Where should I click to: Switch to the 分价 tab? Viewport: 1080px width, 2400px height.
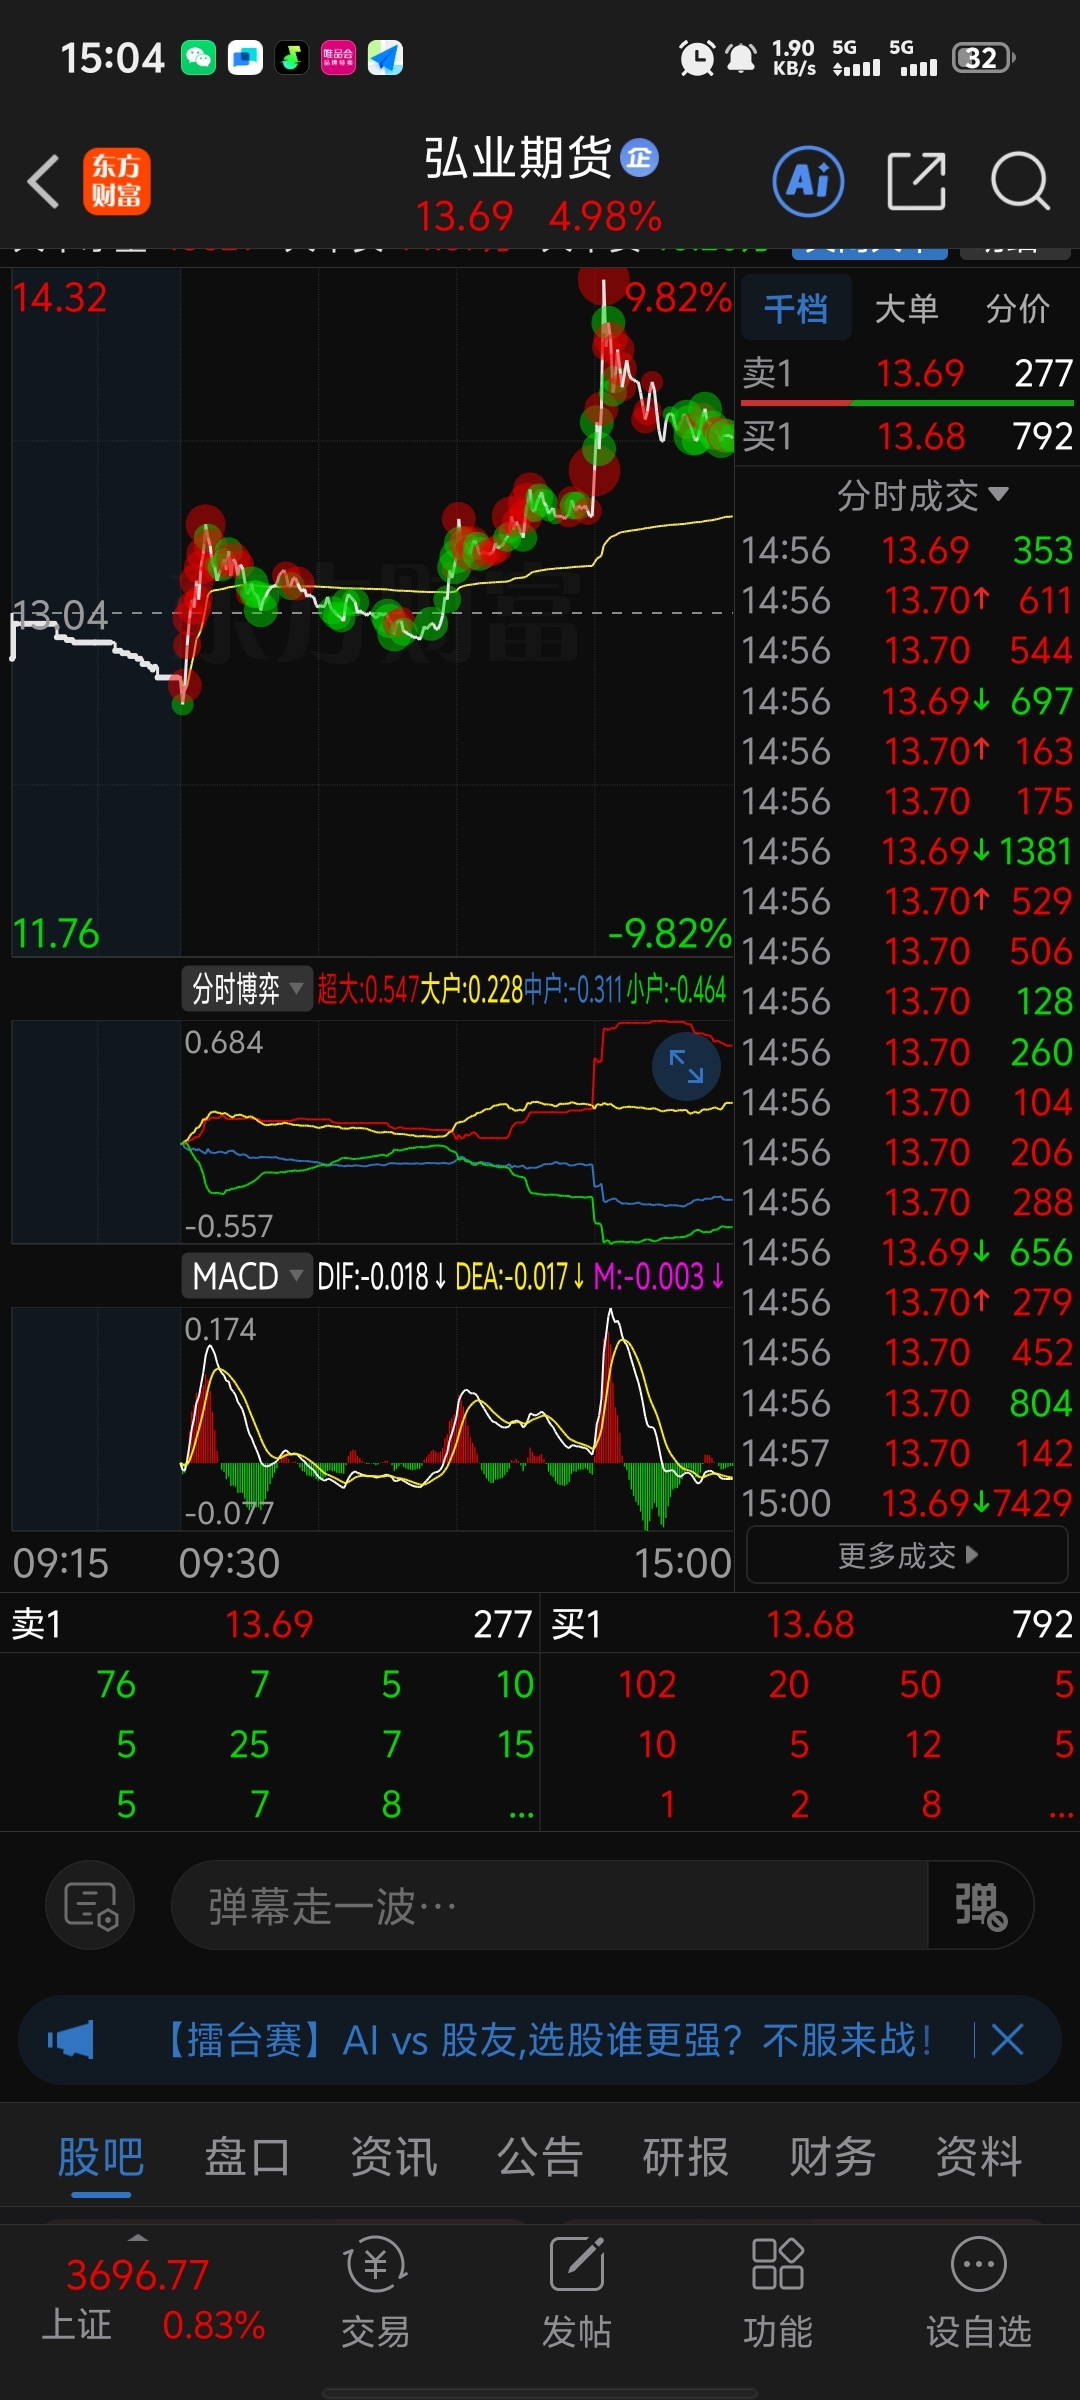pos(1017,308)
